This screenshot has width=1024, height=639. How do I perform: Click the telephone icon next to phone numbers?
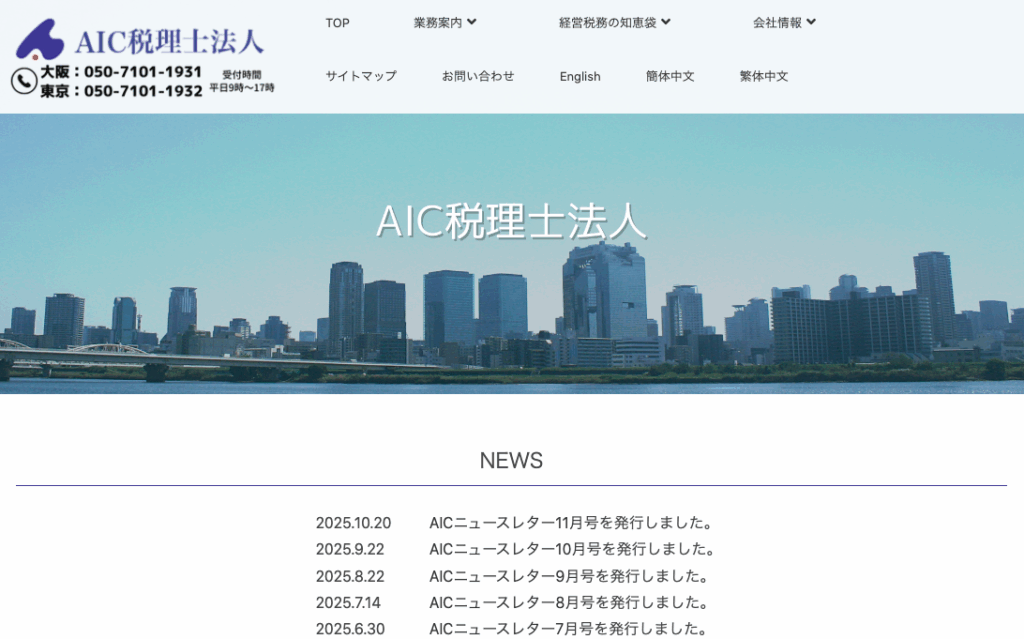point(25,78)
